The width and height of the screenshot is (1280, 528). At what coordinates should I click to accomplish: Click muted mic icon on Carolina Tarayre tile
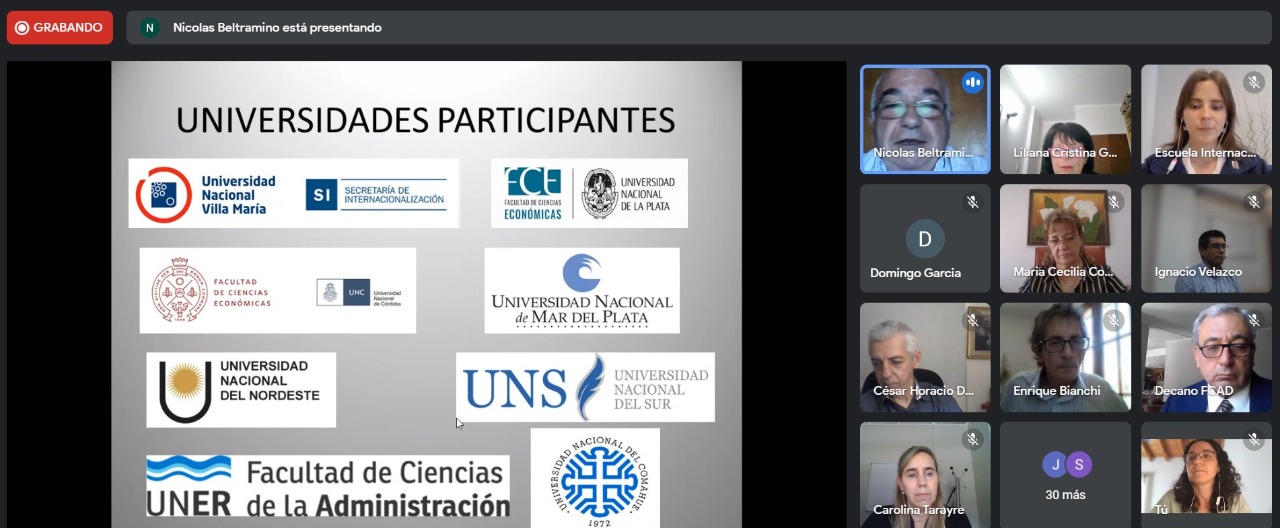click(x=972, y=440)
